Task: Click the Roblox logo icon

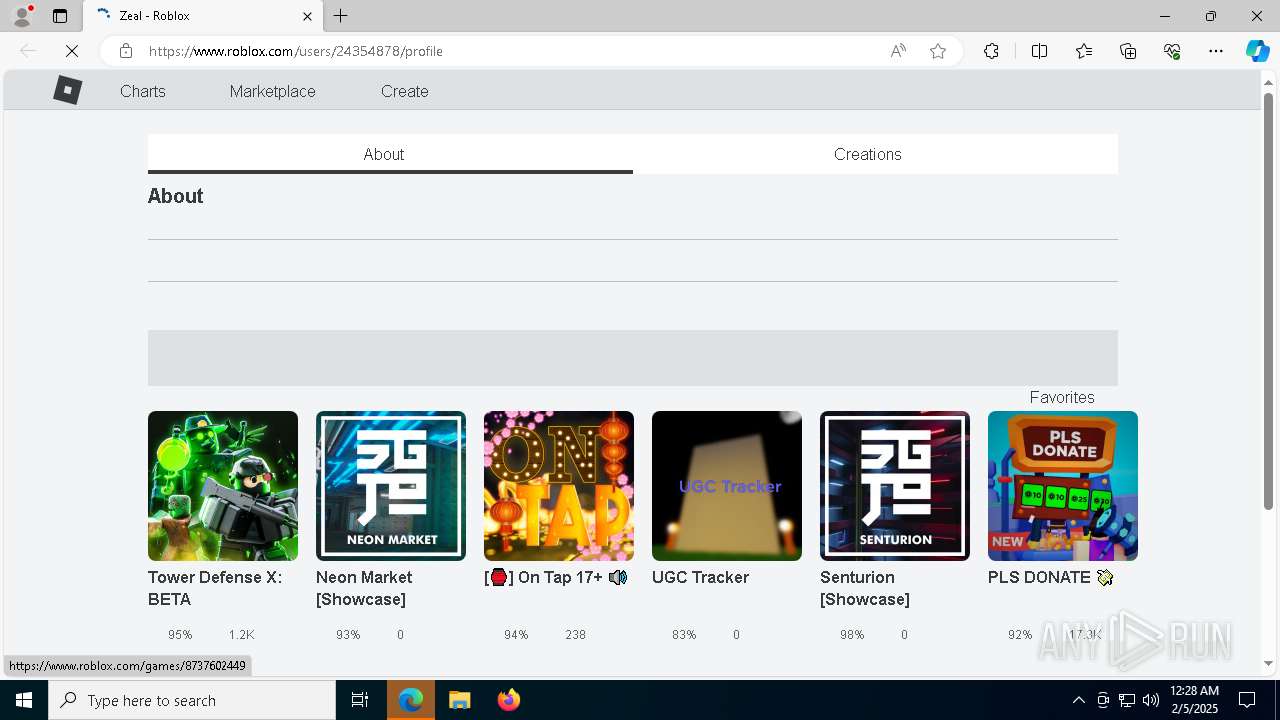Action: pyautogui.click(x=67, y=91)
